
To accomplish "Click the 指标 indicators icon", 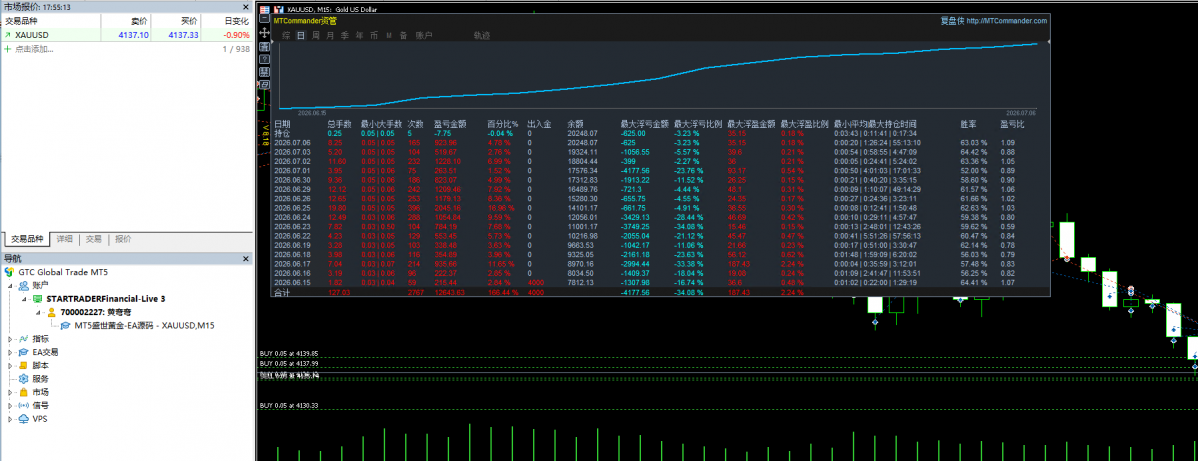I will [x=24, y=339].
